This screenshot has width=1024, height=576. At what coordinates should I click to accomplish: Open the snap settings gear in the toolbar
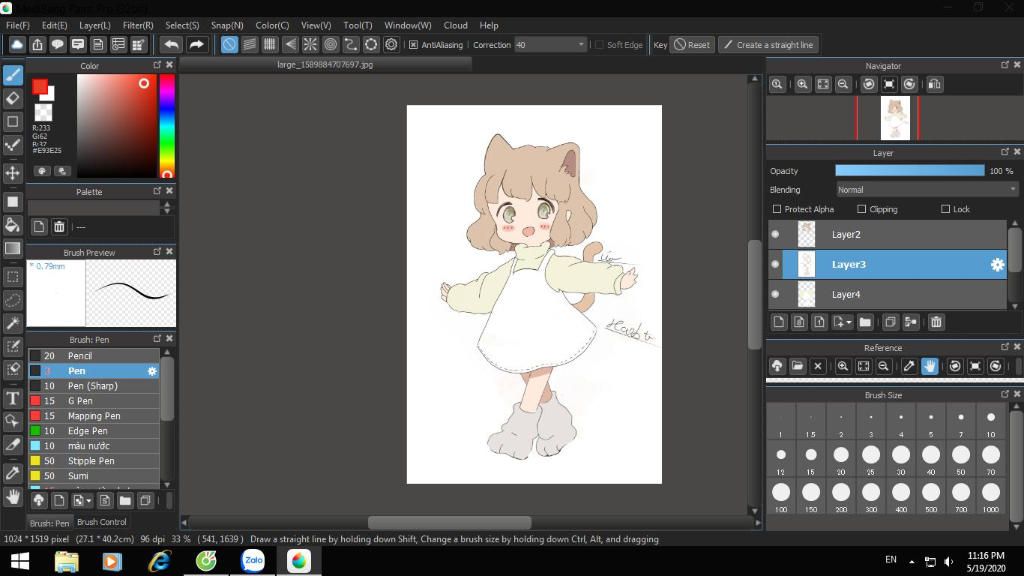click(391, 44)
